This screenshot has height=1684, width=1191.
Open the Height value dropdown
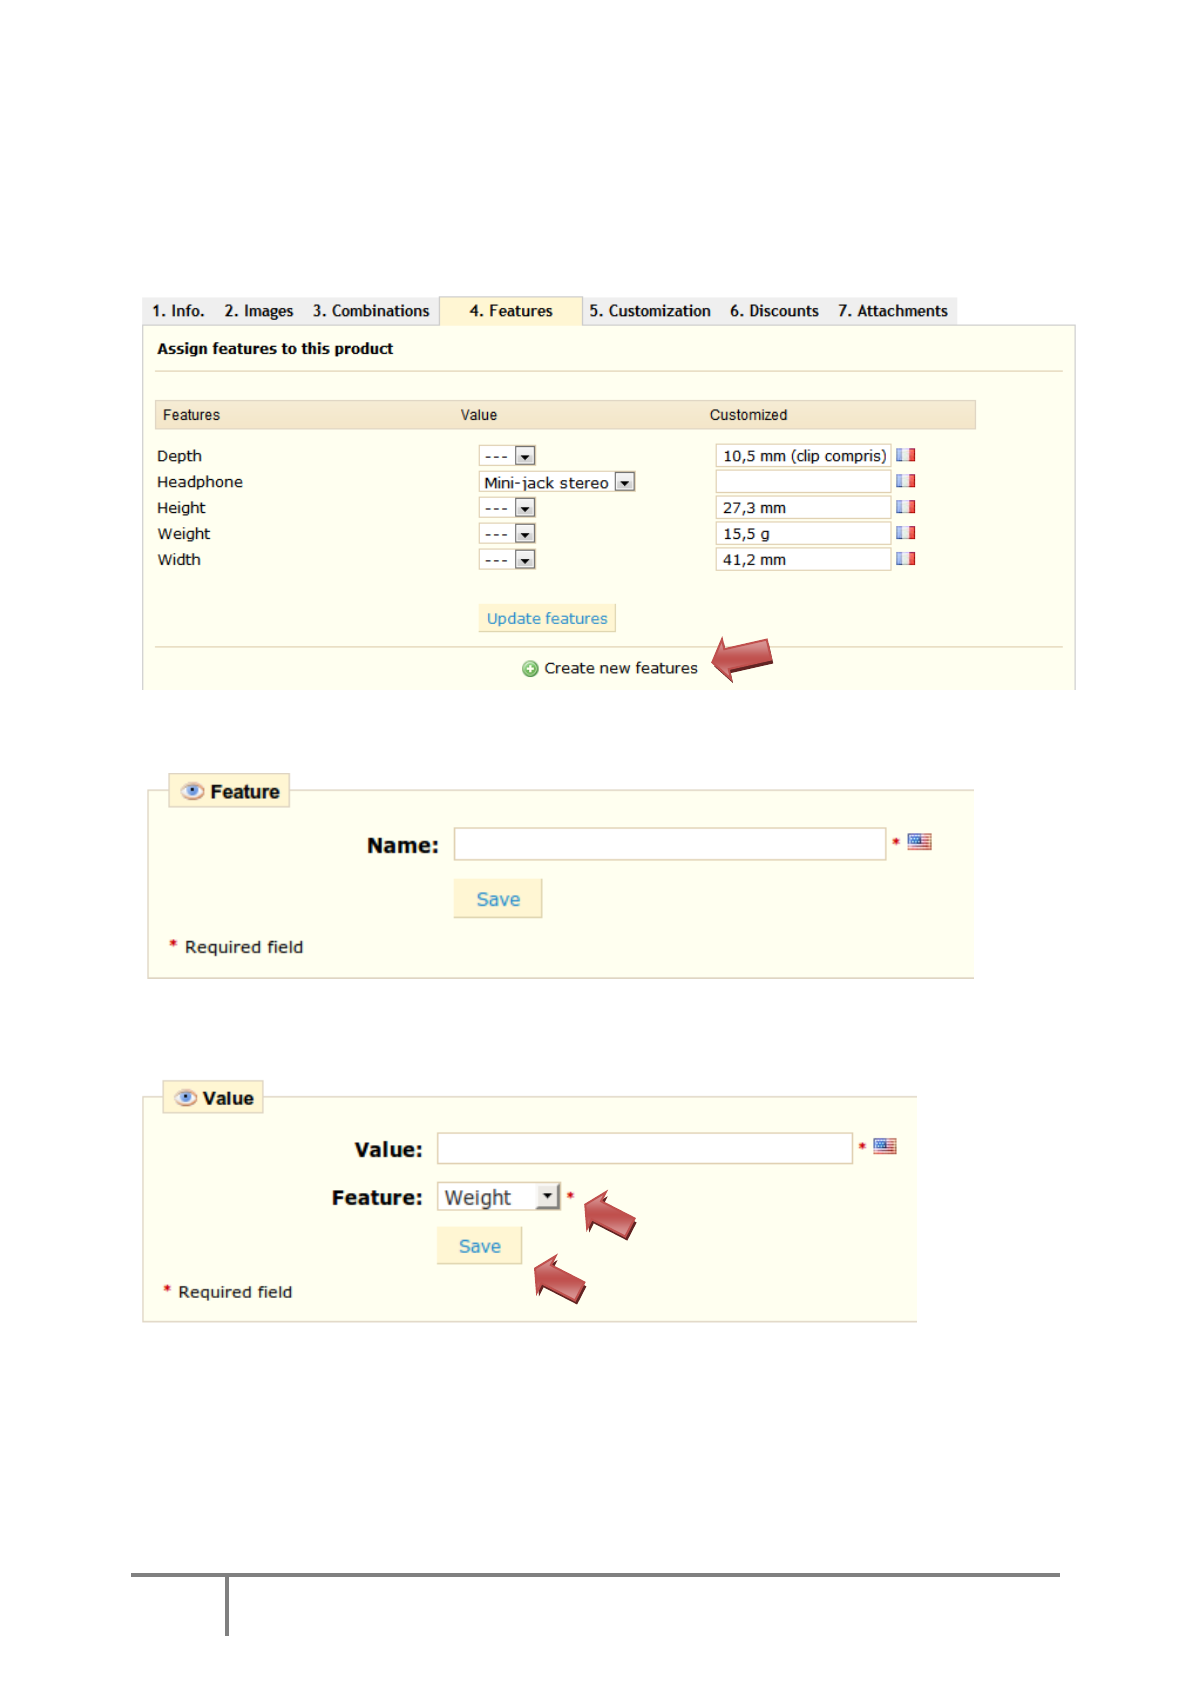pos(507,508)
